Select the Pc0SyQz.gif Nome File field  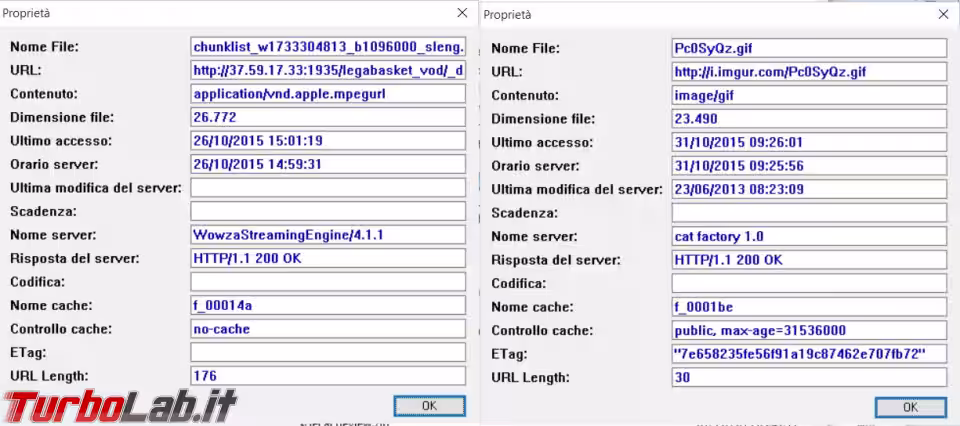(809, 48)
